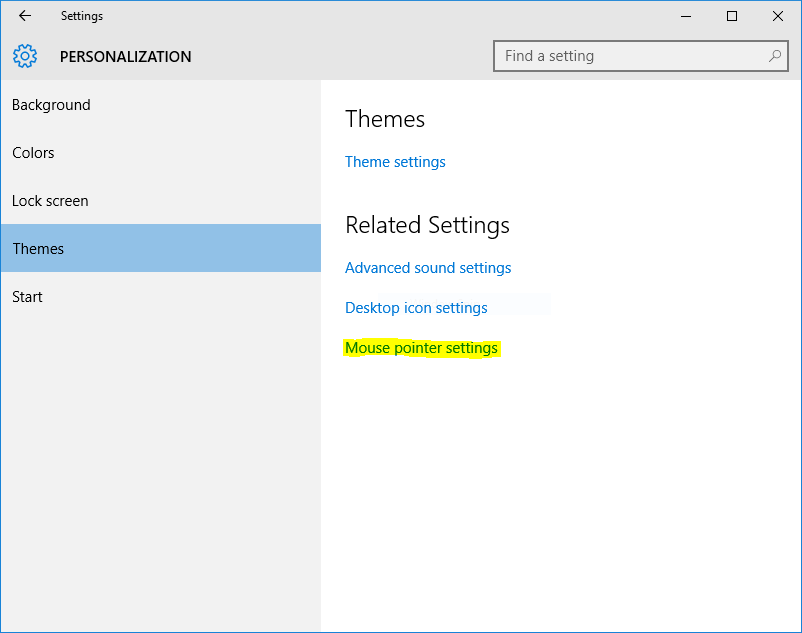Open the Start section in the sidebar

point(27,297)
